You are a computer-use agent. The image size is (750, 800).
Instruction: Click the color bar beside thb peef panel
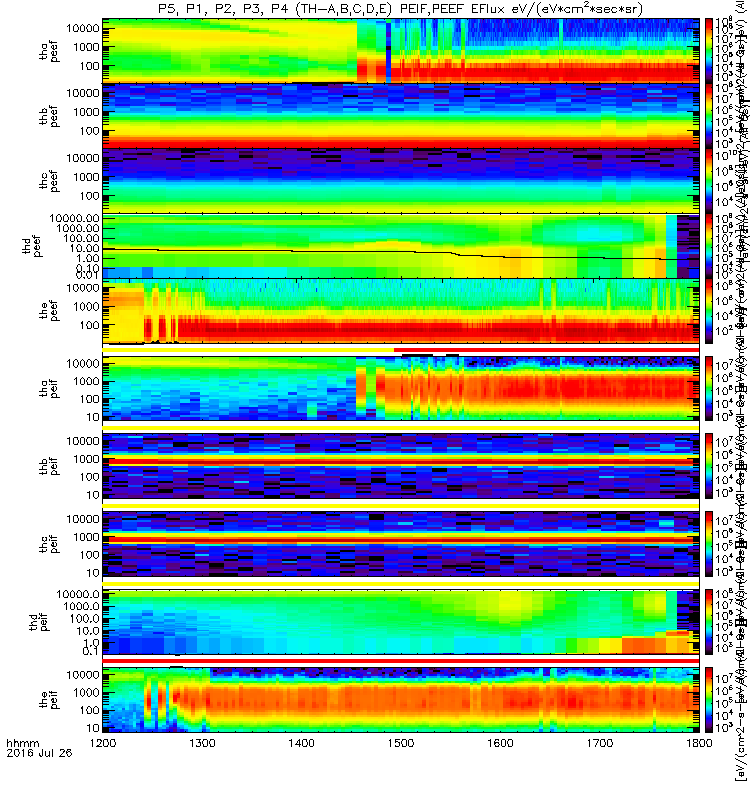(709, 116)
